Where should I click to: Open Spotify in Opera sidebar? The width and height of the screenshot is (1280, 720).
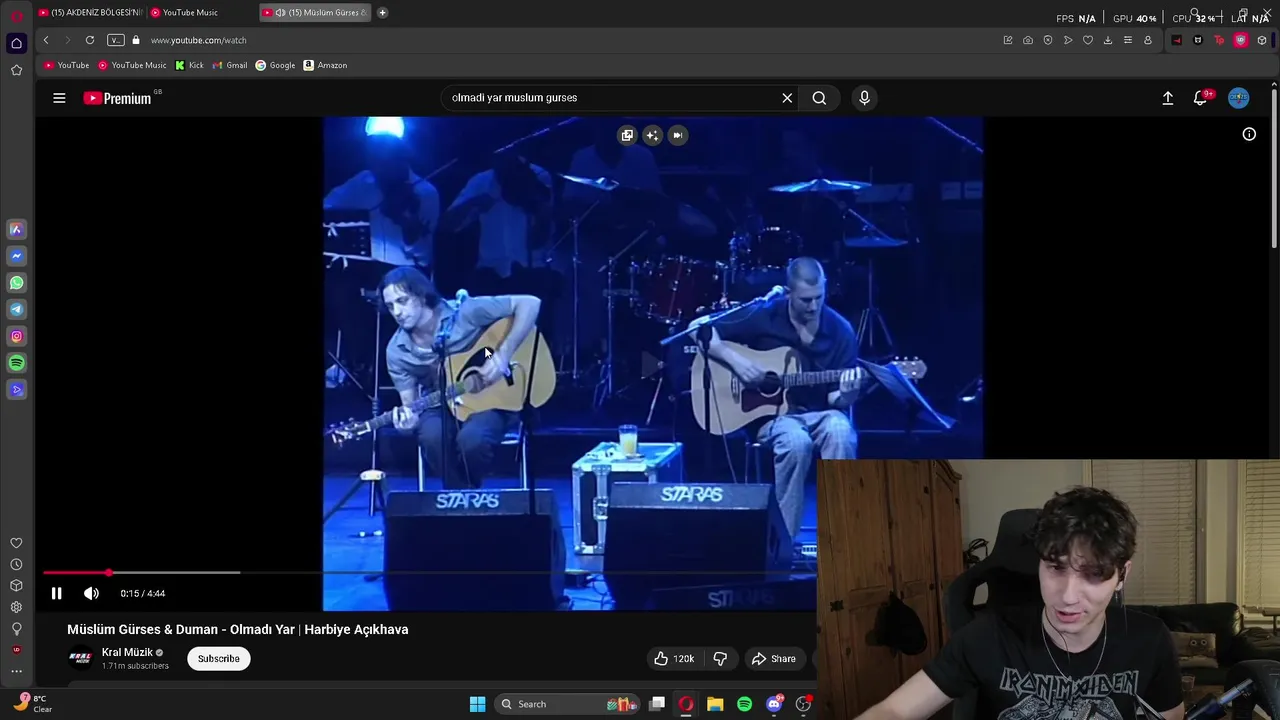[16, 364]
